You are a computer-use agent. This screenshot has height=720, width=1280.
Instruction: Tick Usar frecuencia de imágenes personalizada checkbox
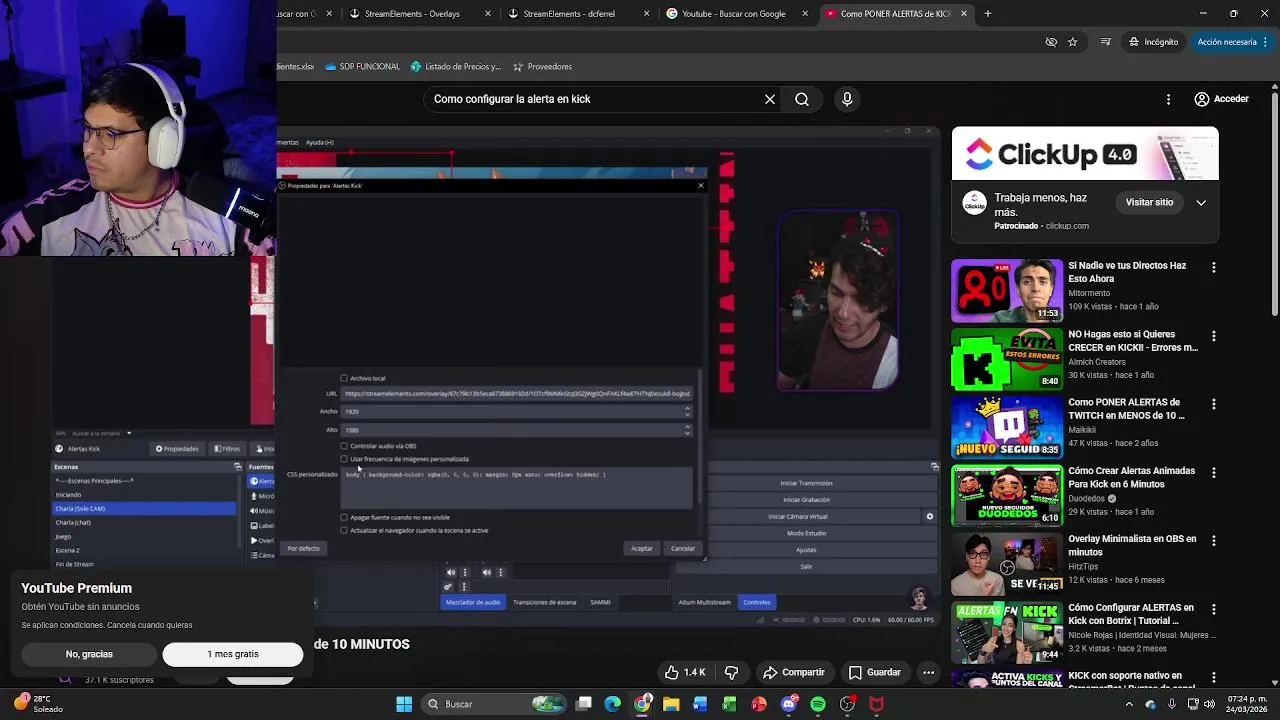344,459
